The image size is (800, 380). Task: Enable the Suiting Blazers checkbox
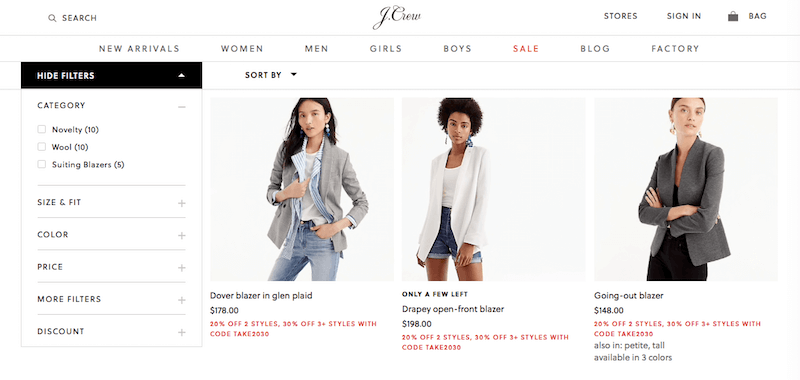[x=42, y=164]
